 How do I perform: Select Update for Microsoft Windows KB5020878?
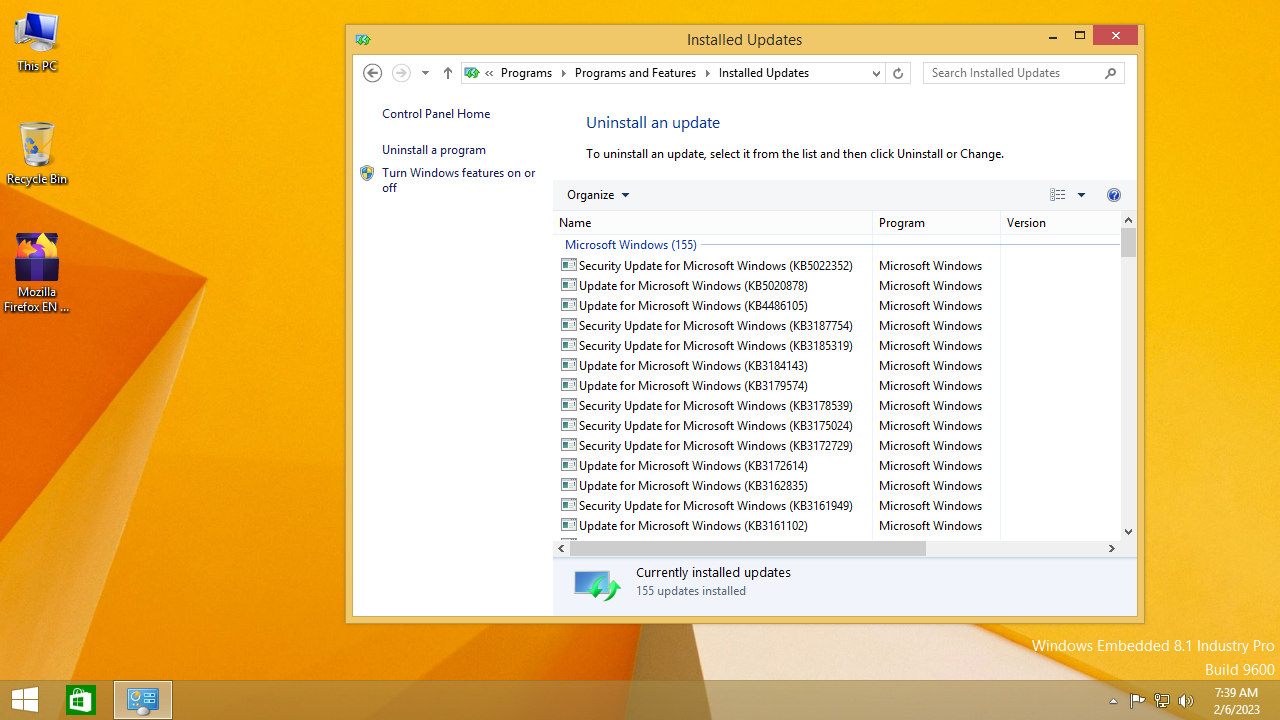tap(838, 285)
